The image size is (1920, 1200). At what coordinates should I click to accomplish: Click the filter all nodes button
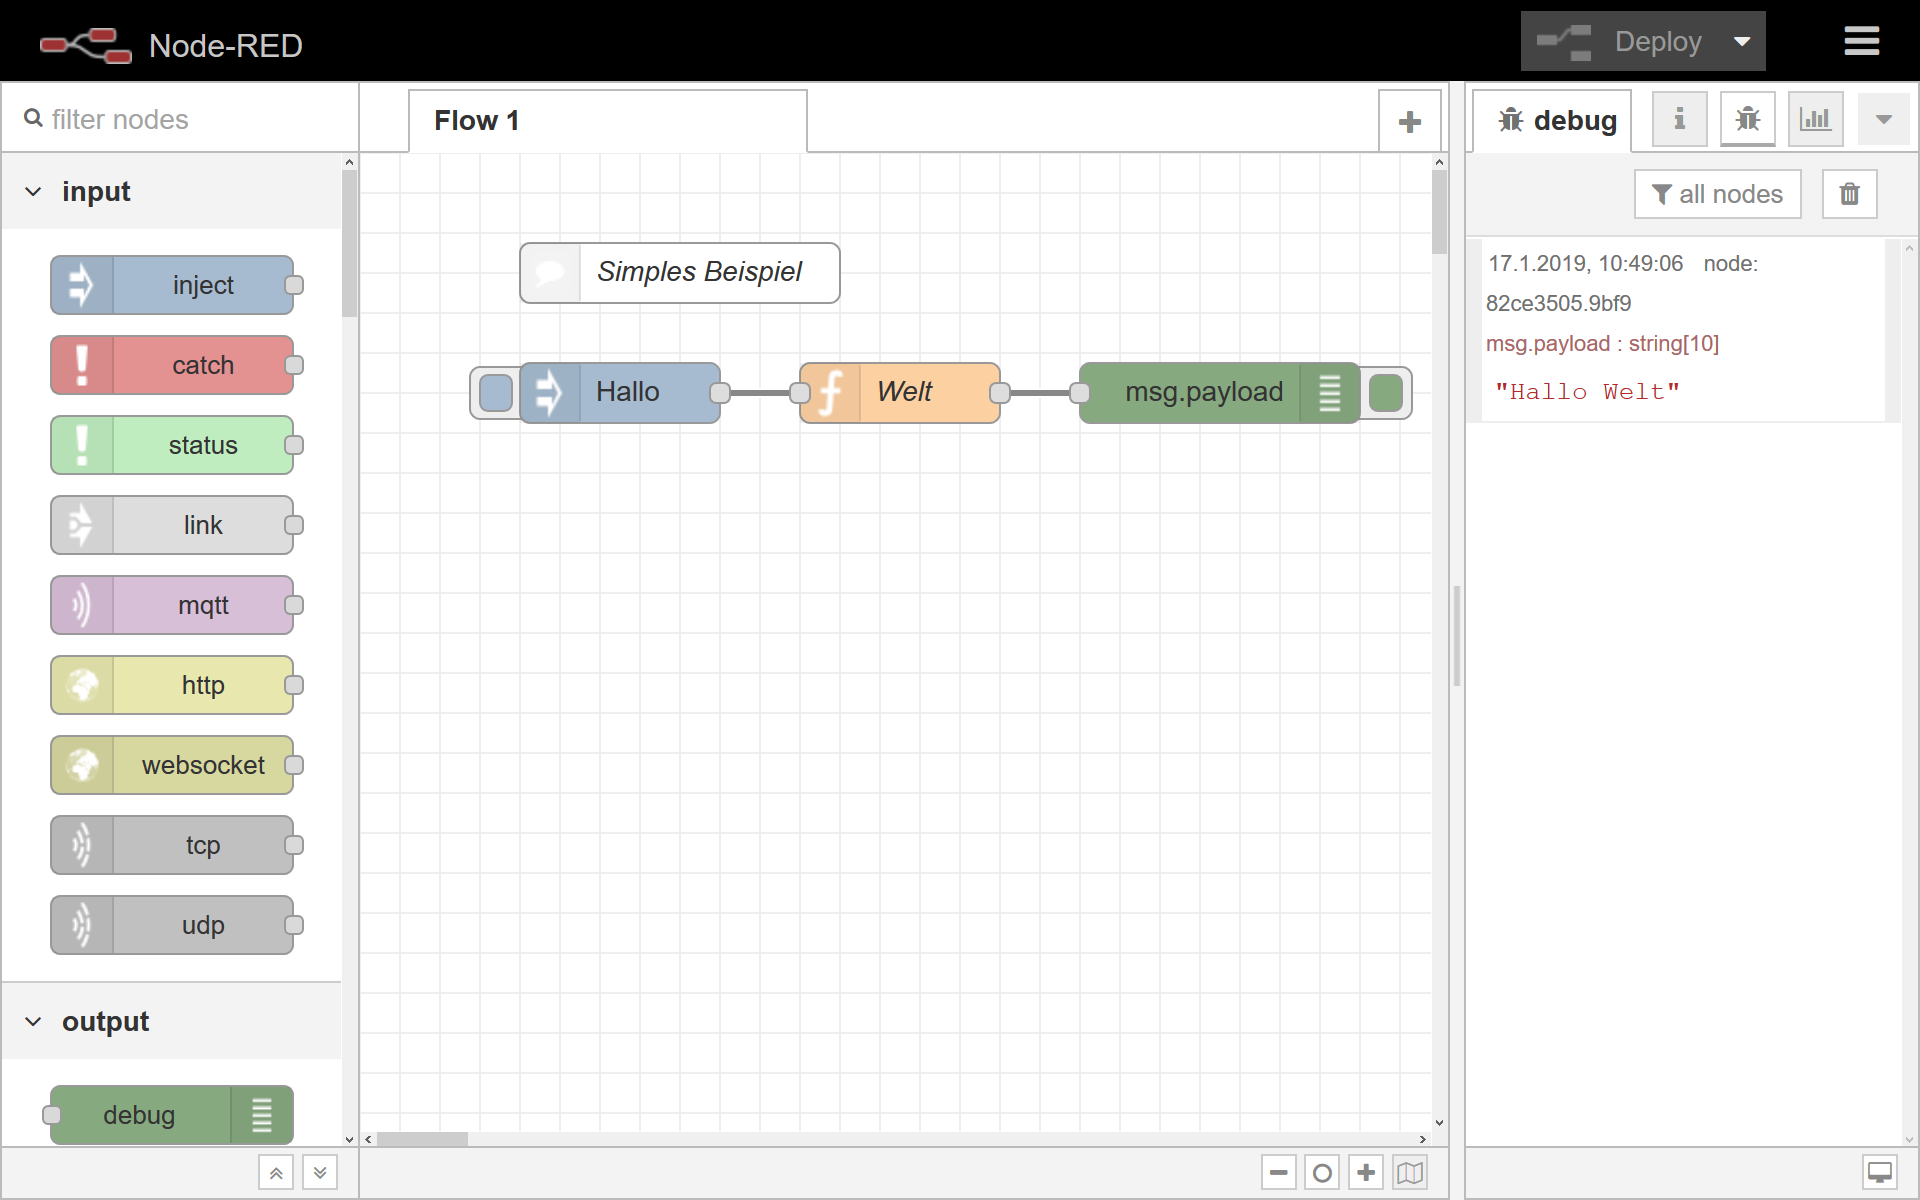(1718, 192)
